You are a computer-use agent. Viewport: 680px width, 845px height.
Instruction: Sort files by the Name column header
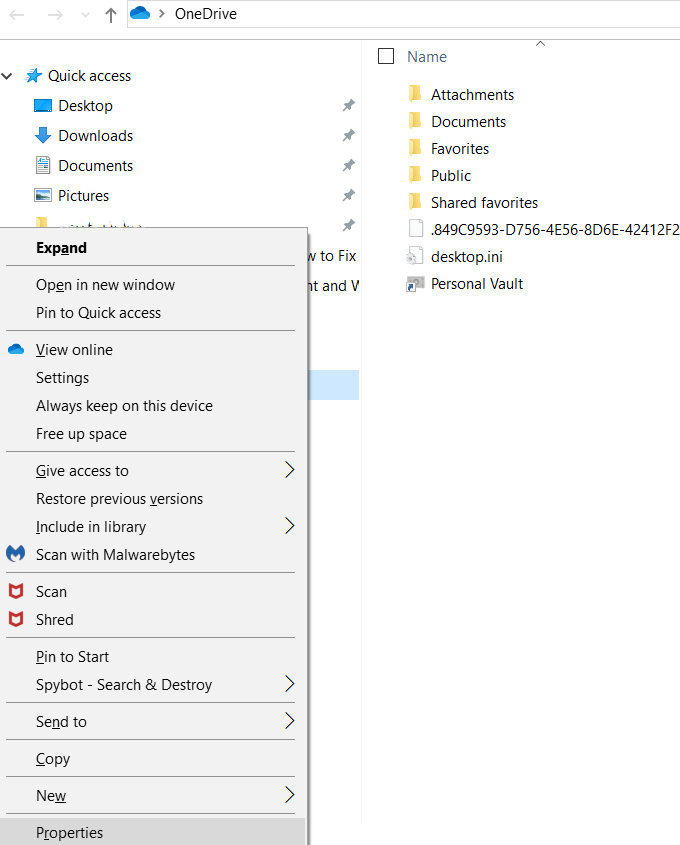click(427, 57)
